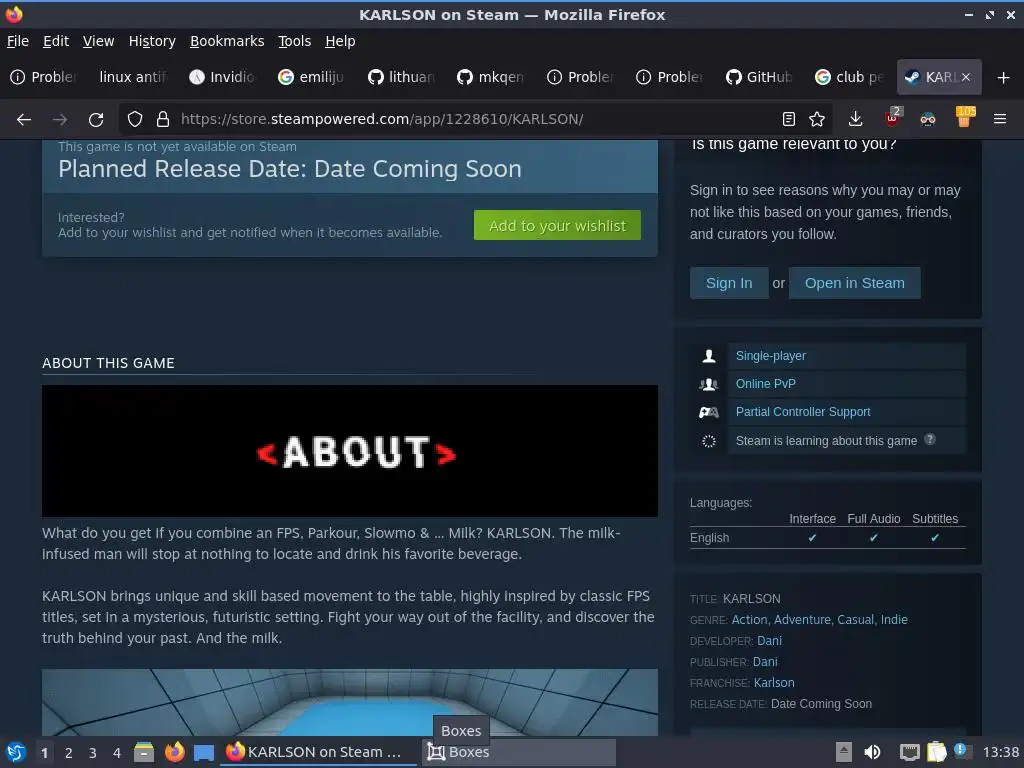The width and height of the screenshot is (1024, 768).
Task: Open the publisher Dani link
Action: point(765,662)
